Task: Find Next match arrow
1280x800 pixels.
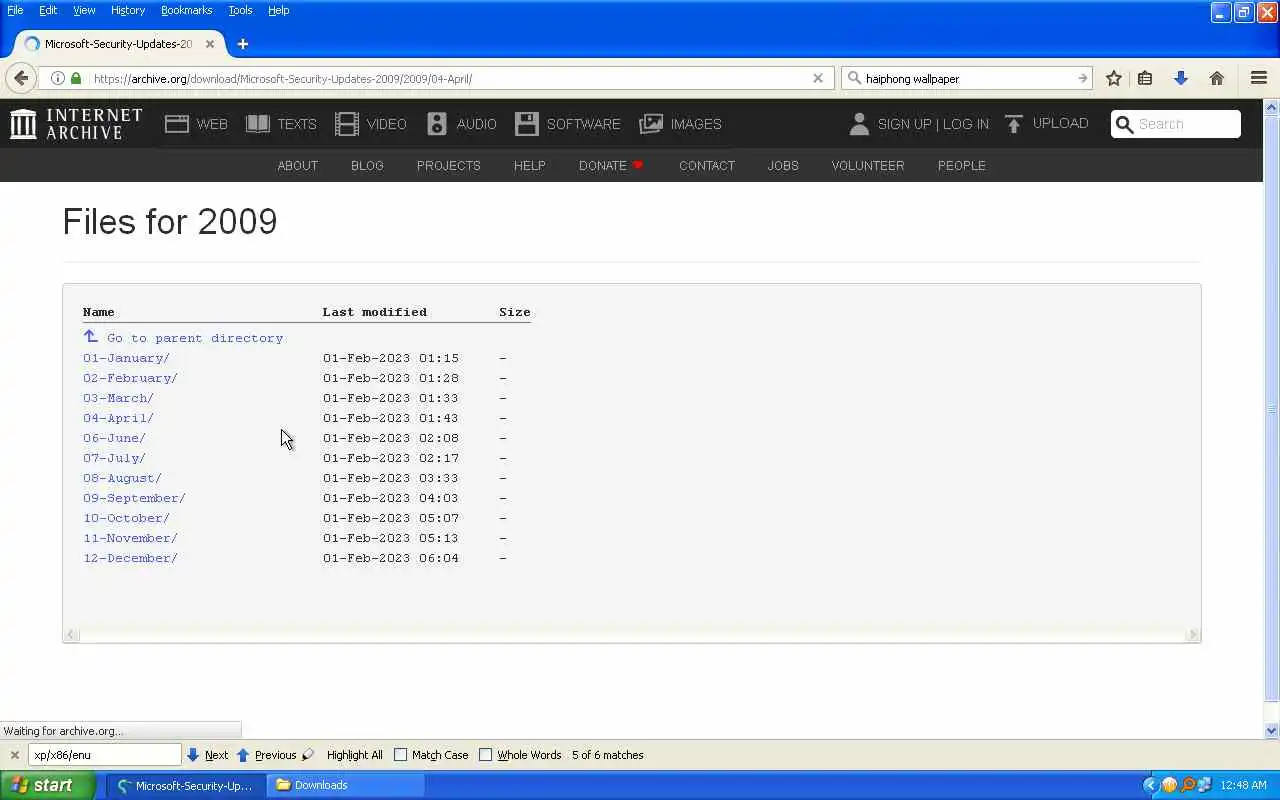Action: coord(193,755)
